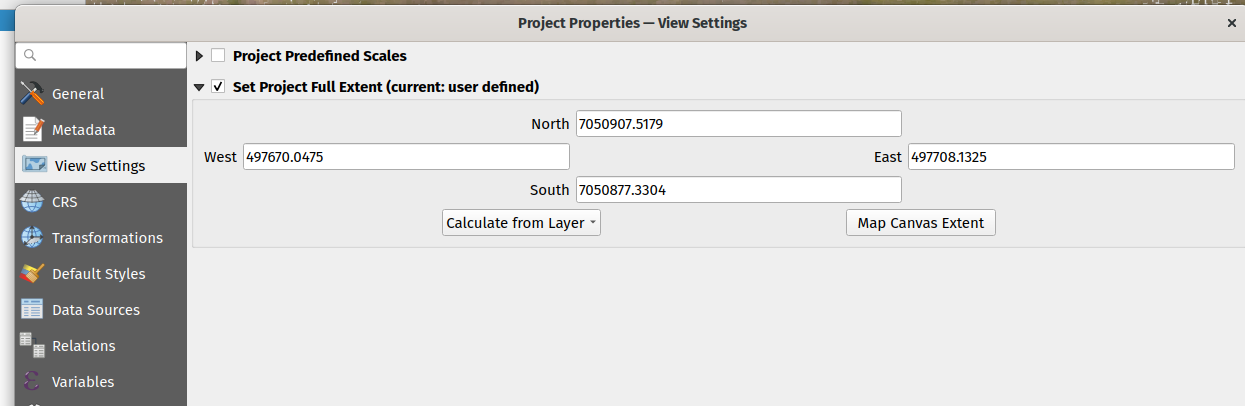The image size is (1245, 406).
Task: Enable the Project Predefined Scales checkbox
Action: click(218, 56)
